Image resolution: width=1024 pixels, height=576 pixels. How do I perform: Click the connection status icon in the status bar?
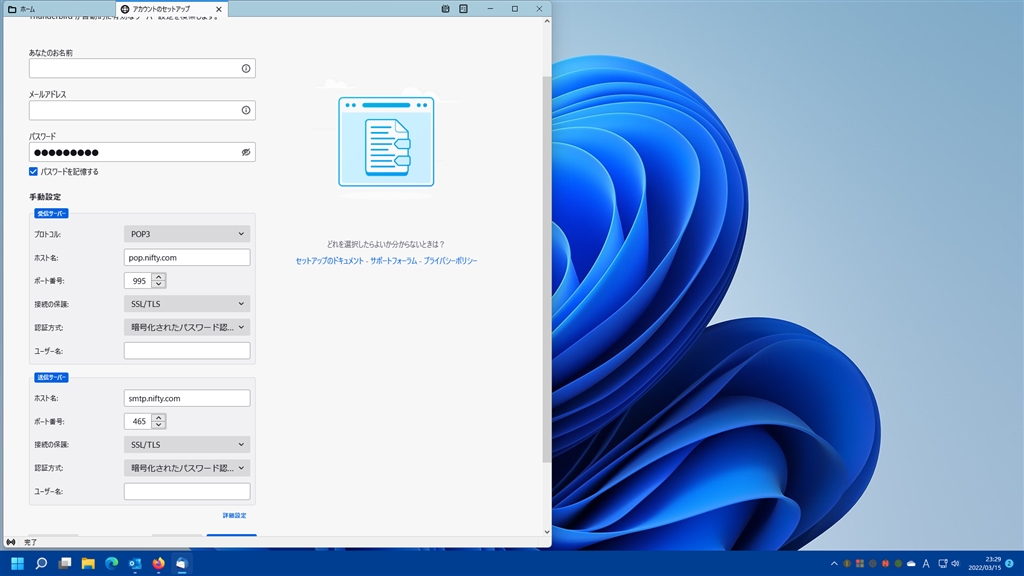[11, 542]
